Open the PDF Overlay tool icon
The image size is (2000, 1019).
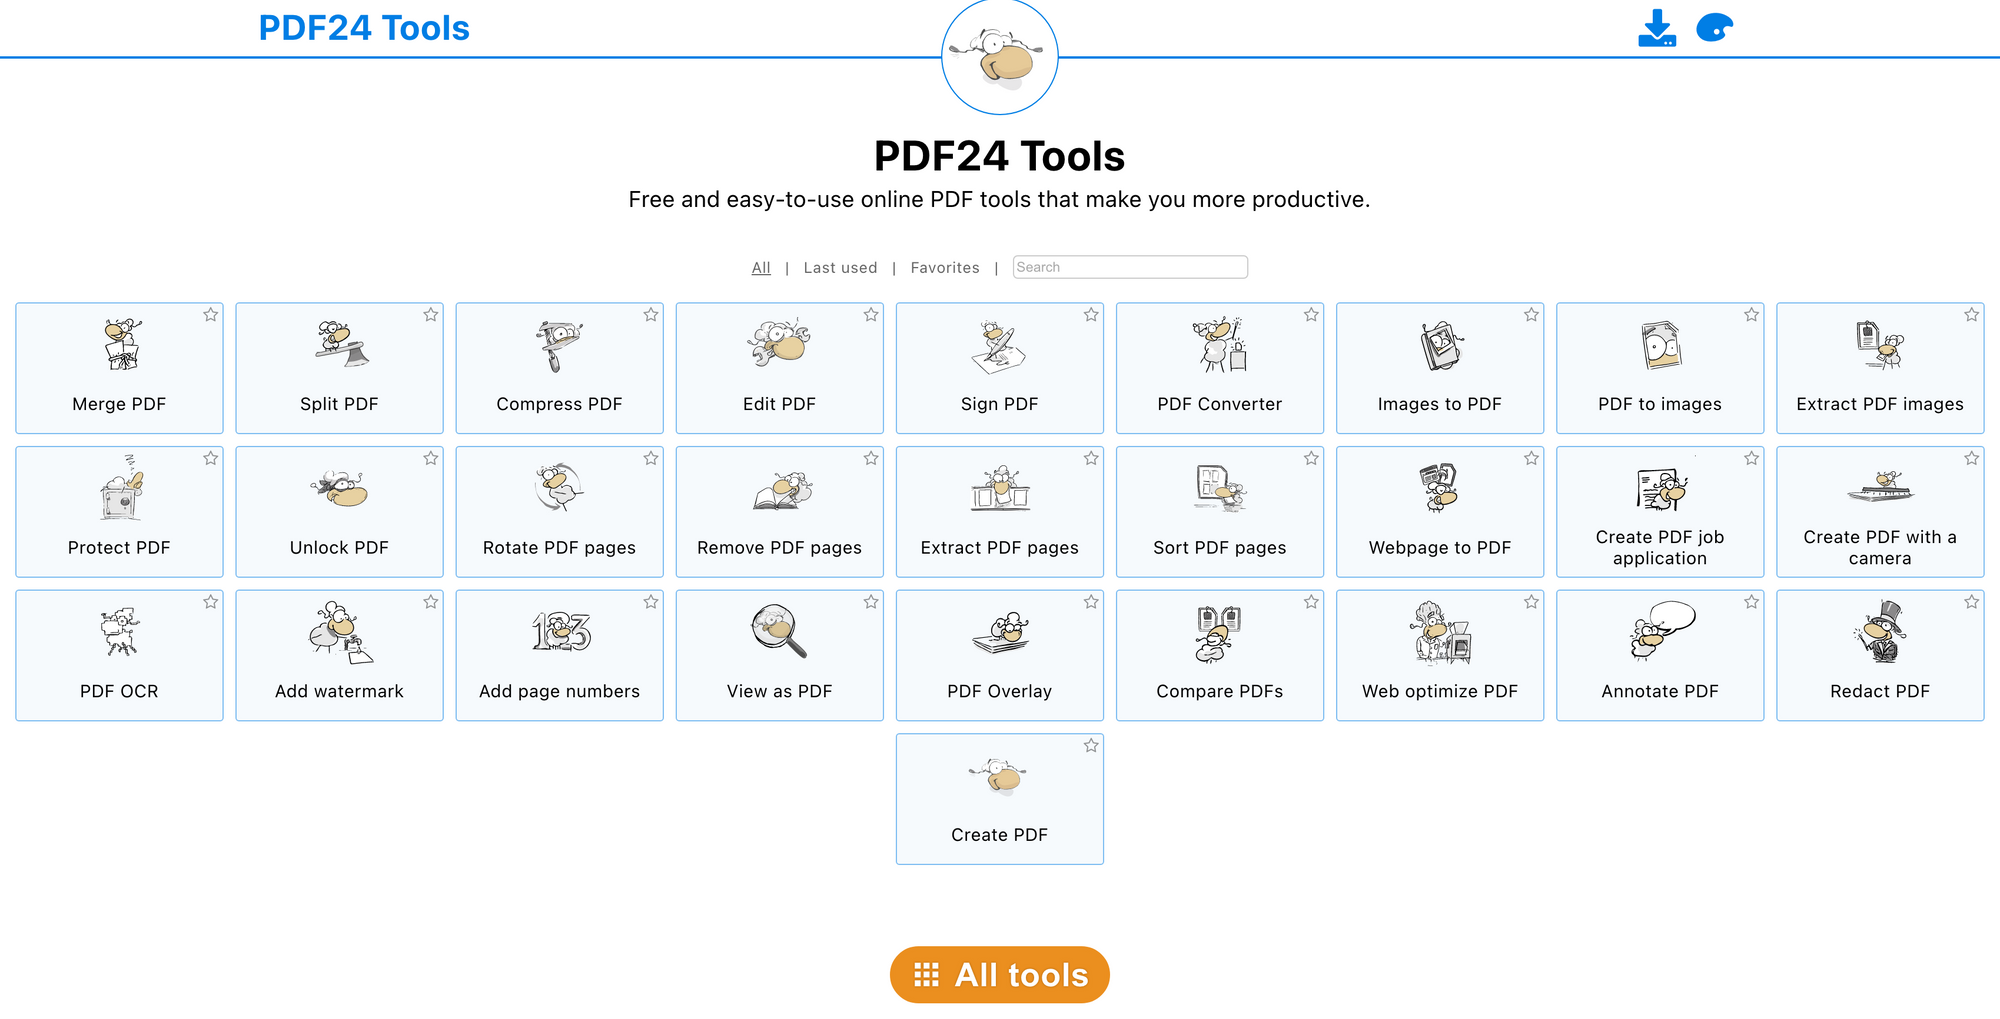pos(1000,633)
